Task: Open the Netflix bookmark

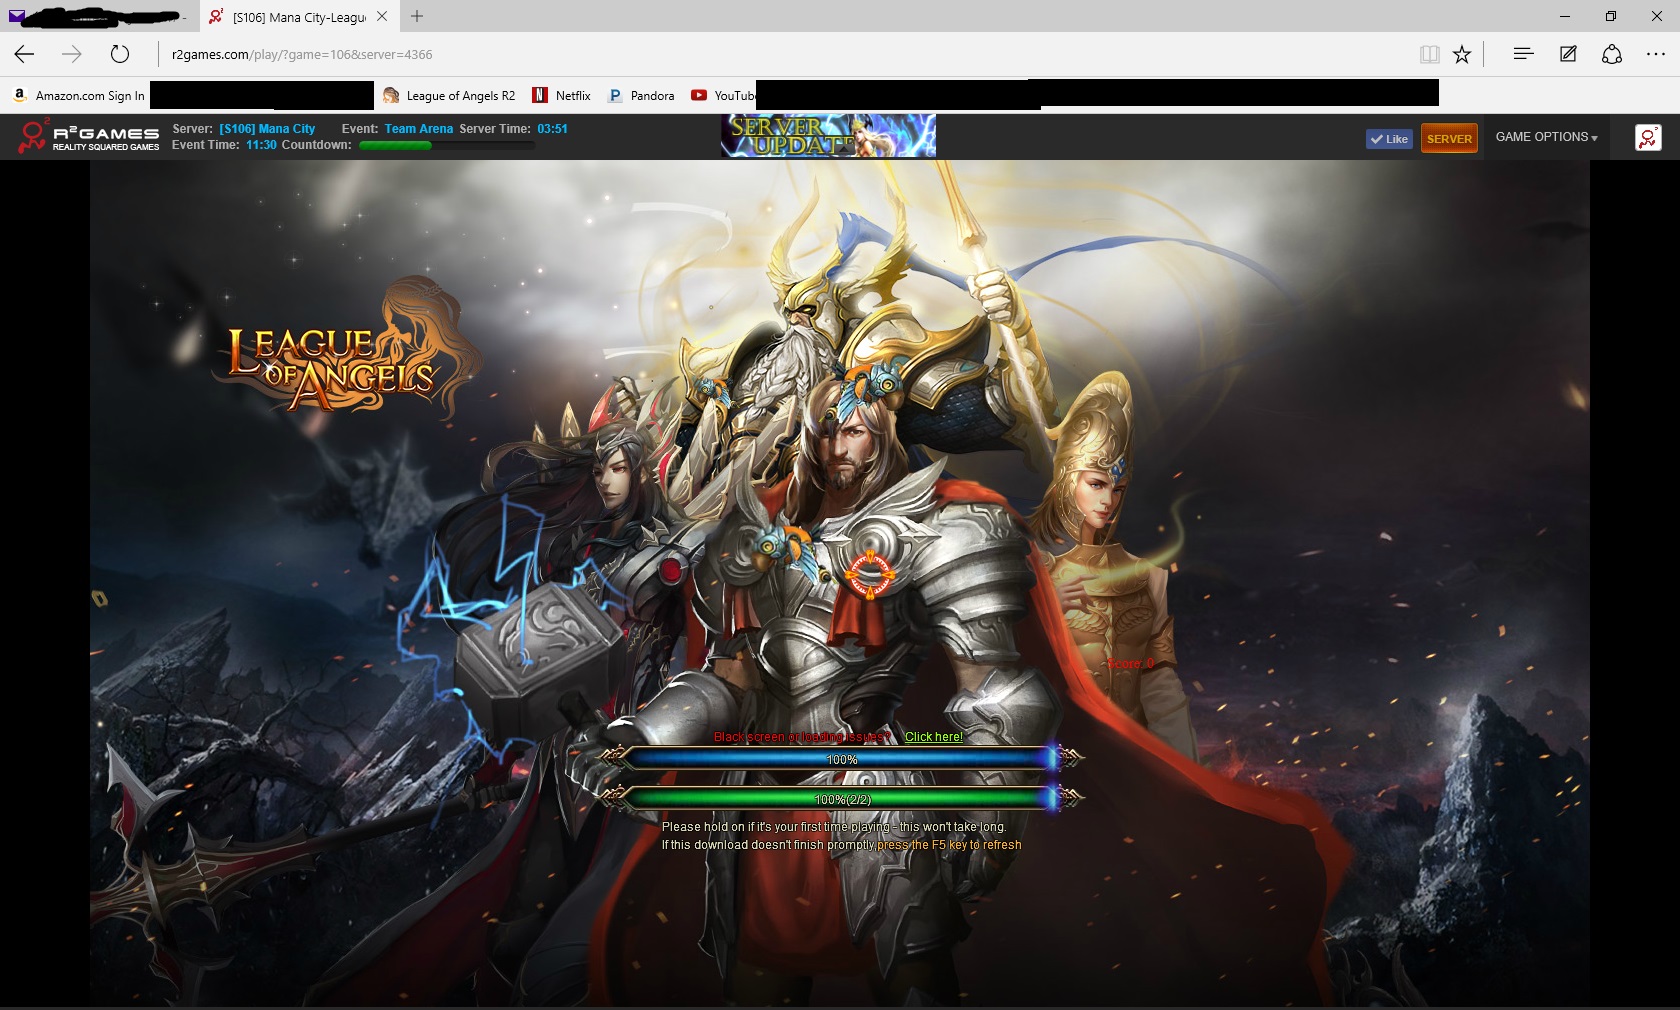Action: (x=562, y=96)
